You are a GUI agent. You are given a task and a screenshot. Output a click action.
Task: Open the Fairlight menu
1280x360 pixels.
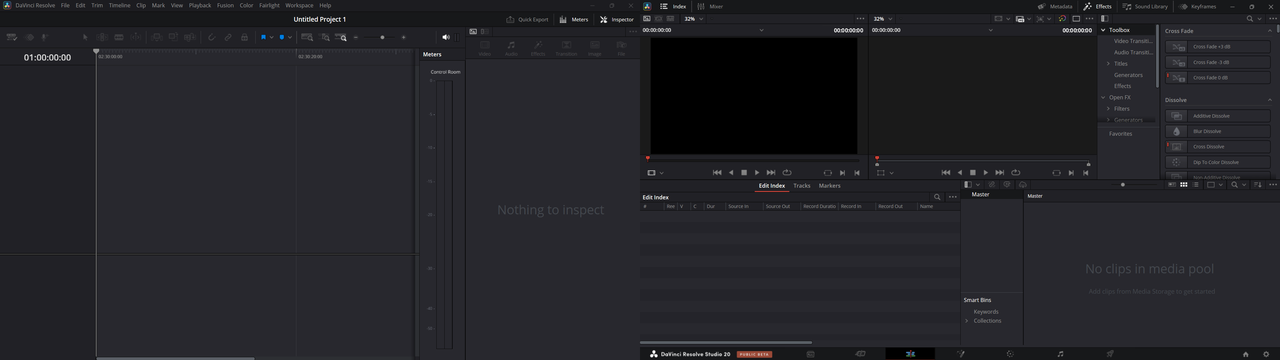point(269,5)
